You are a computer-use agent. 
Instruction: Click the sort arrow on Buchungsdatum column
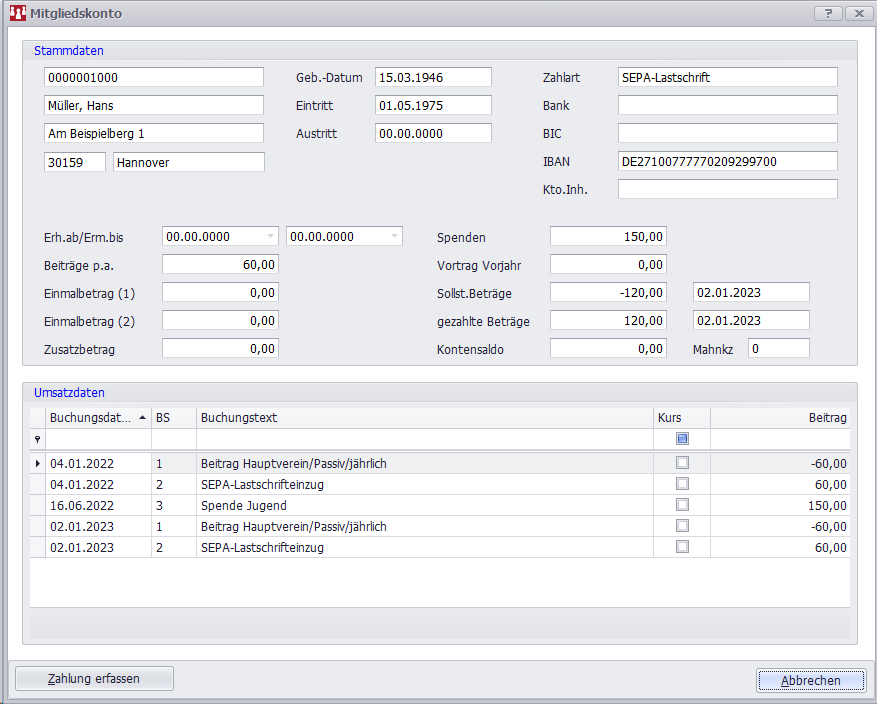tap(141, 418)
